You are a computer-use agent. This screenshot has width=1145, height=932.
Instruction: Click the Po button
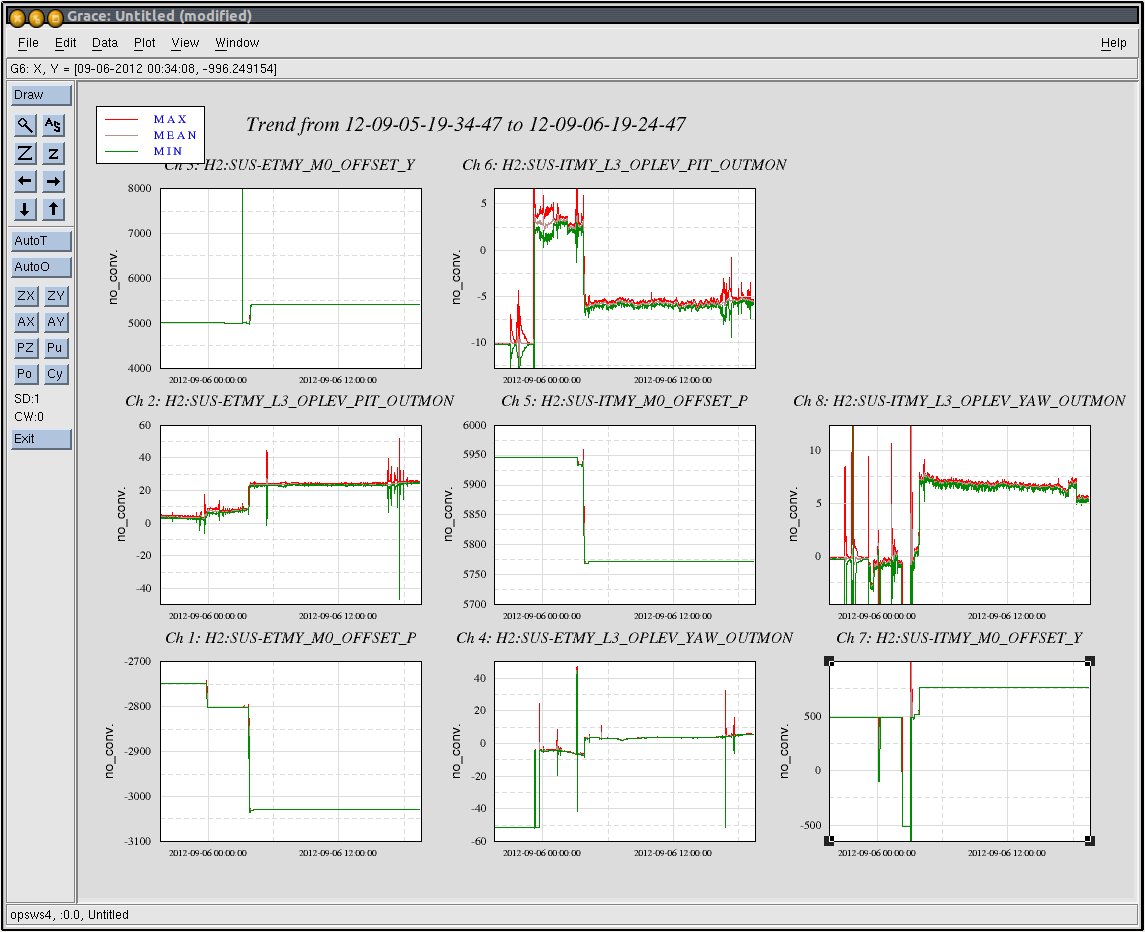click(26, 375)
